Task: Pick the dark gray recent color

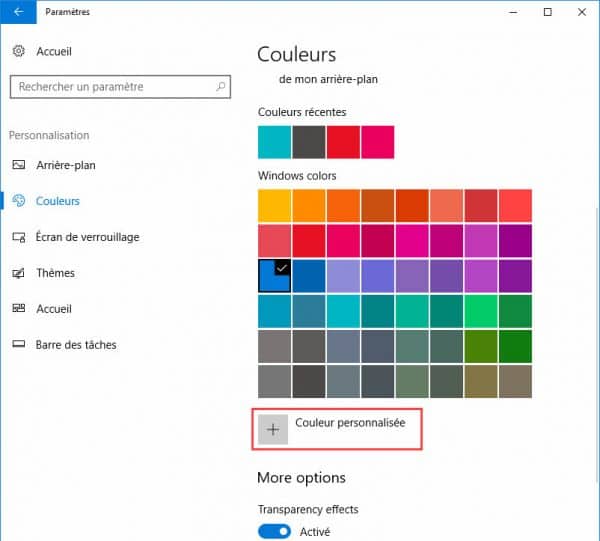Action: [308, 141]
